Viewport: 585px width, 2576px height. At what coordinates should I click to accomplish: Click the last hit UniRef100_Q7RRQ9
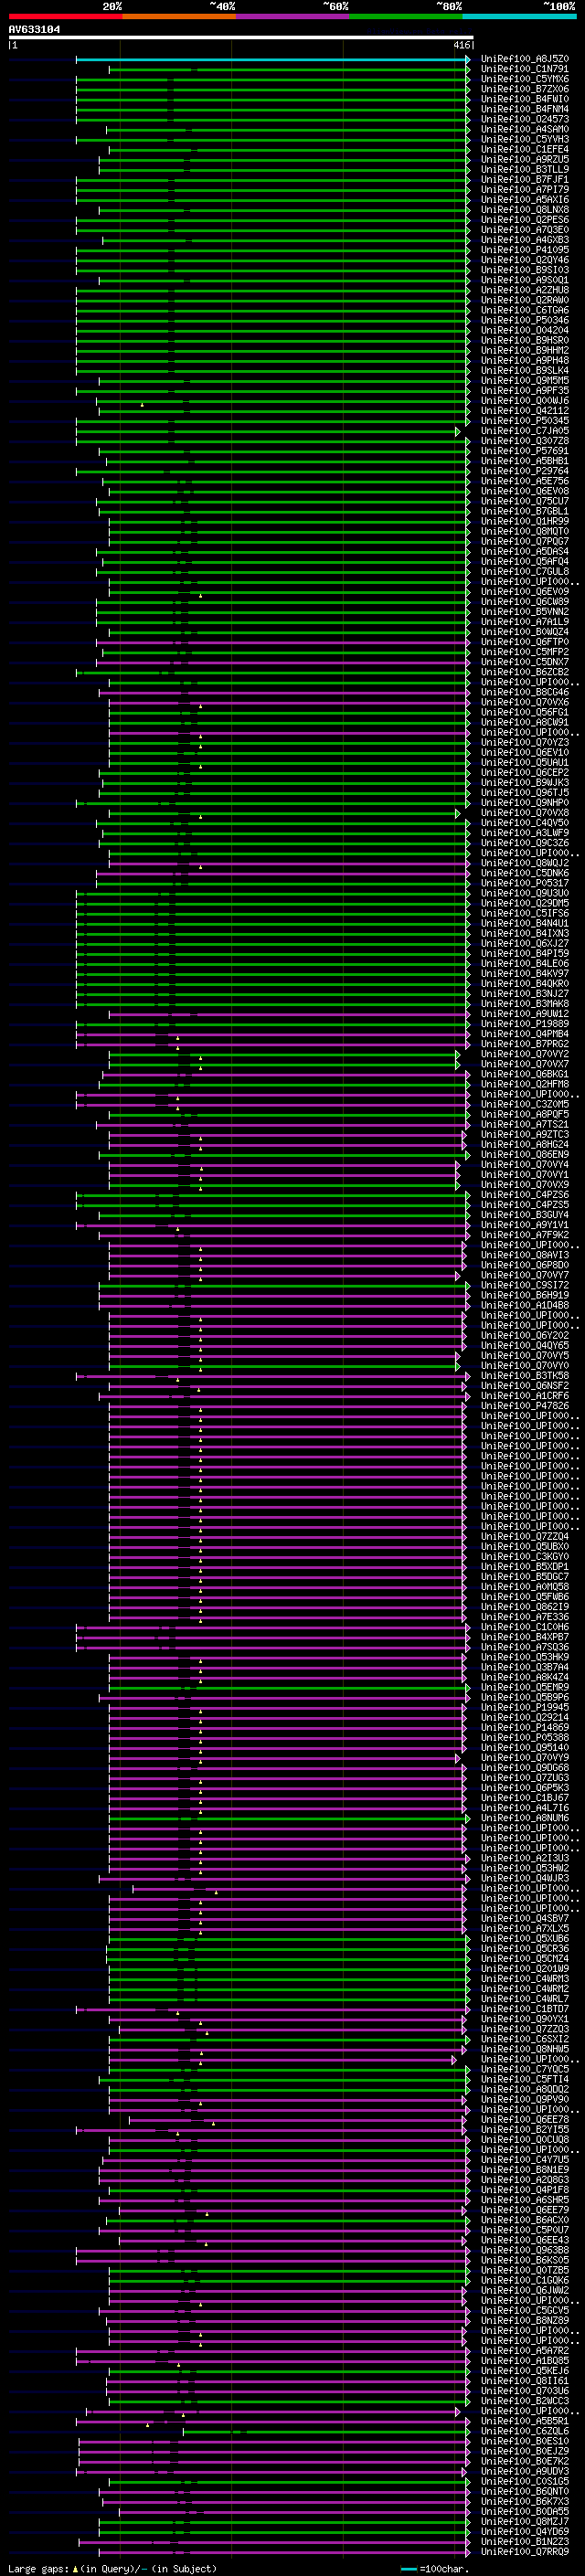tap(525, 2552)
